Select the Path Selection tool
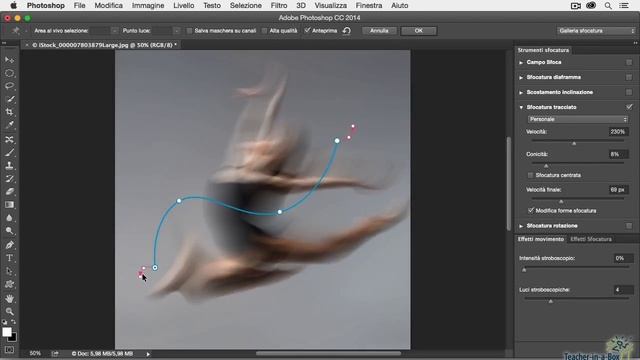Image resolution: width=640 pixels, height=360 pixels. pyautogui.click(x=9, y=271)
